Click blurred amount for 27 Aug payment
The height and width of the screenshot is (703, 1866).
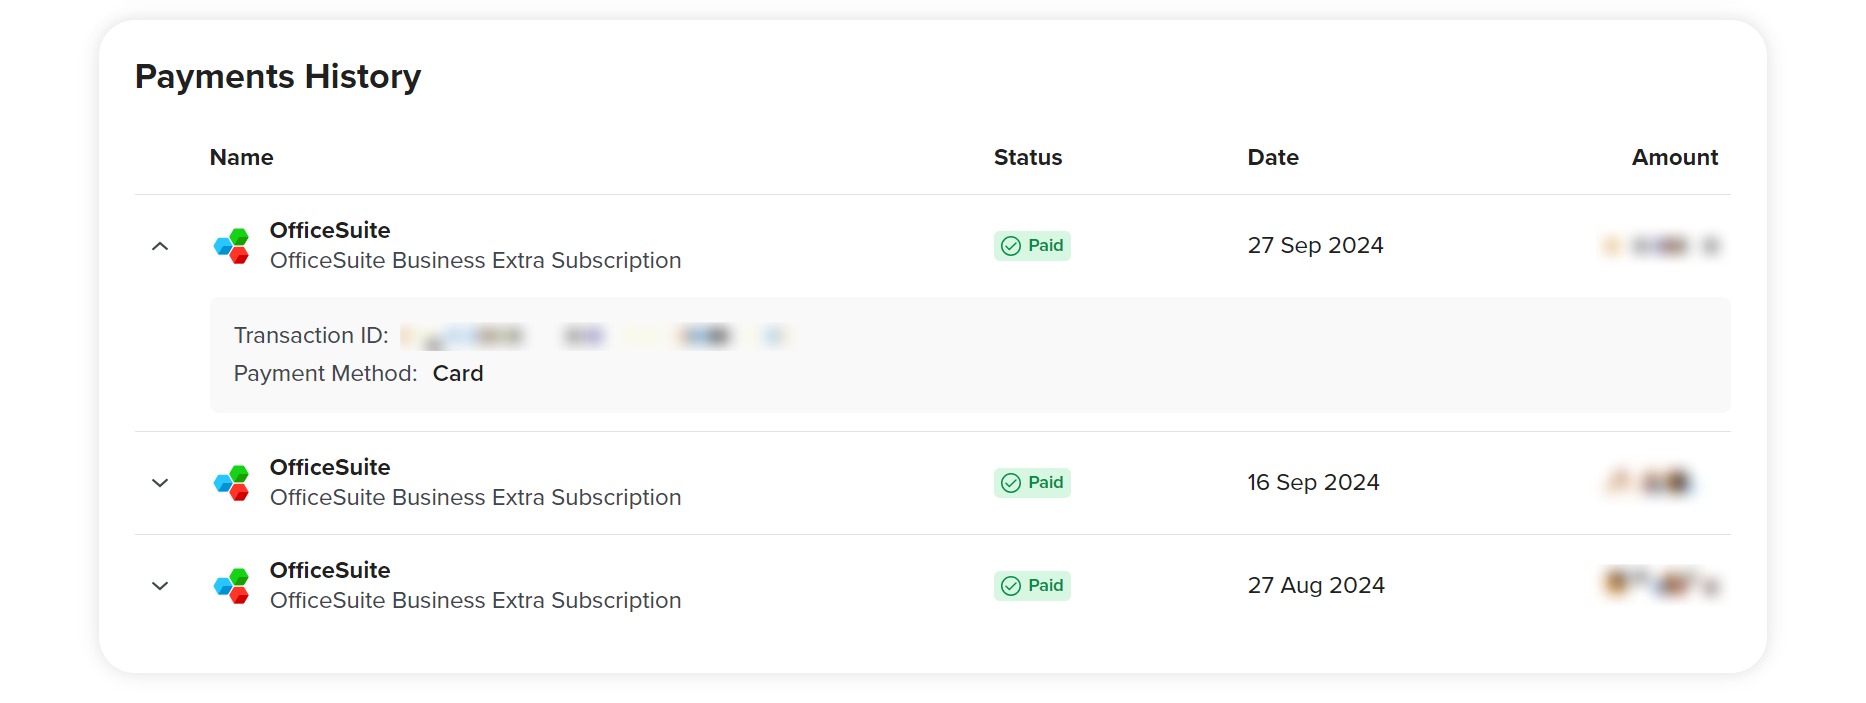[1661, 583]
